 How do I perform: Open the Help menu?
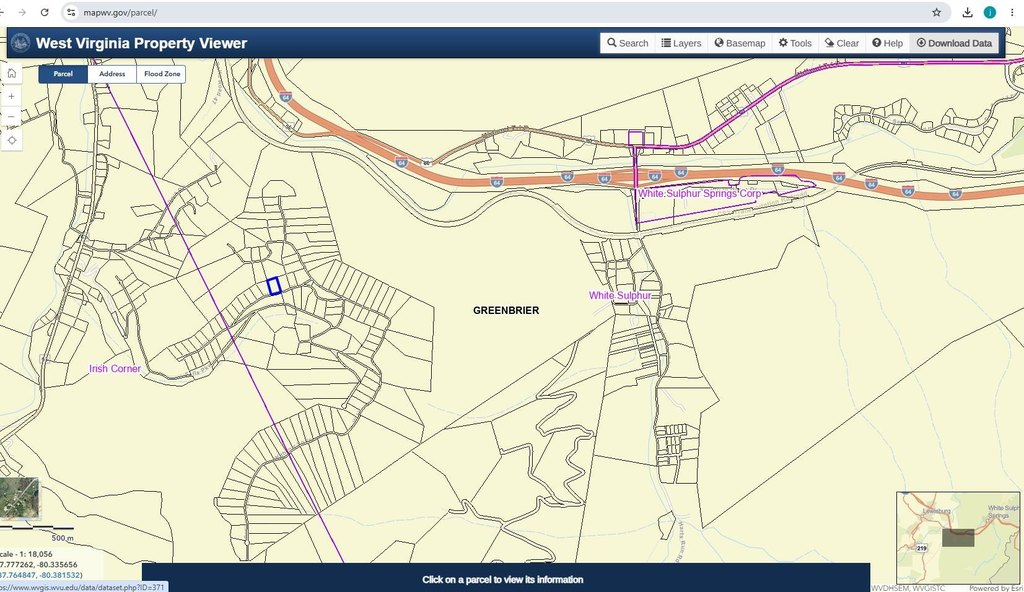click(x=888, y=43)
